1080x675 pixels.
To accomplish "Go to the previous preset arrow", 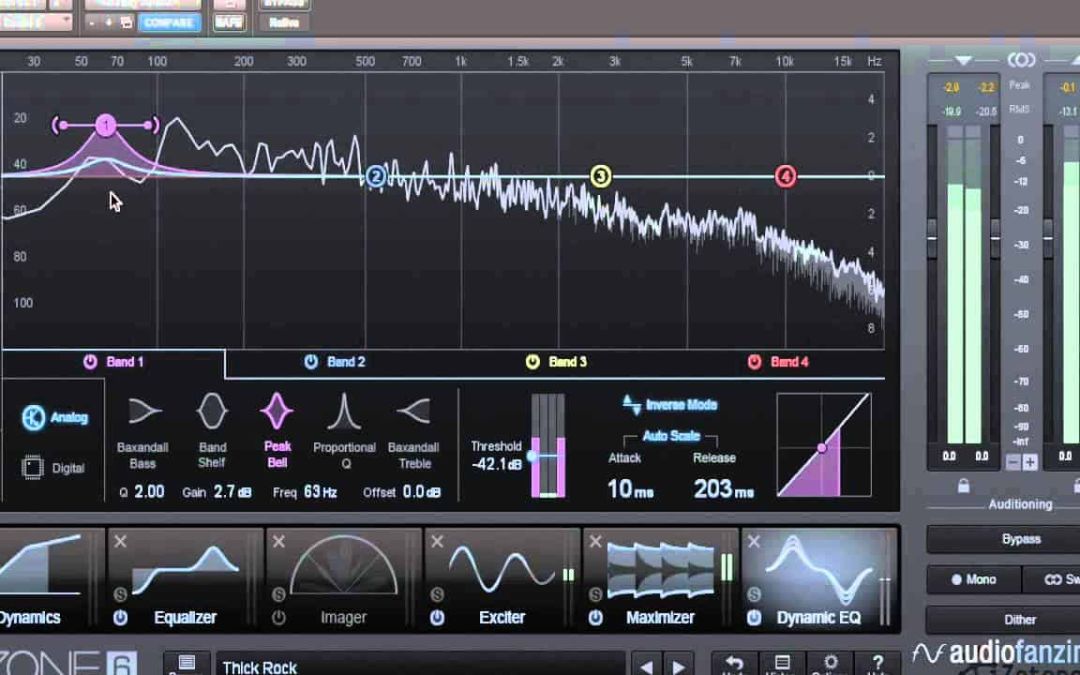I will click(646, 665).
